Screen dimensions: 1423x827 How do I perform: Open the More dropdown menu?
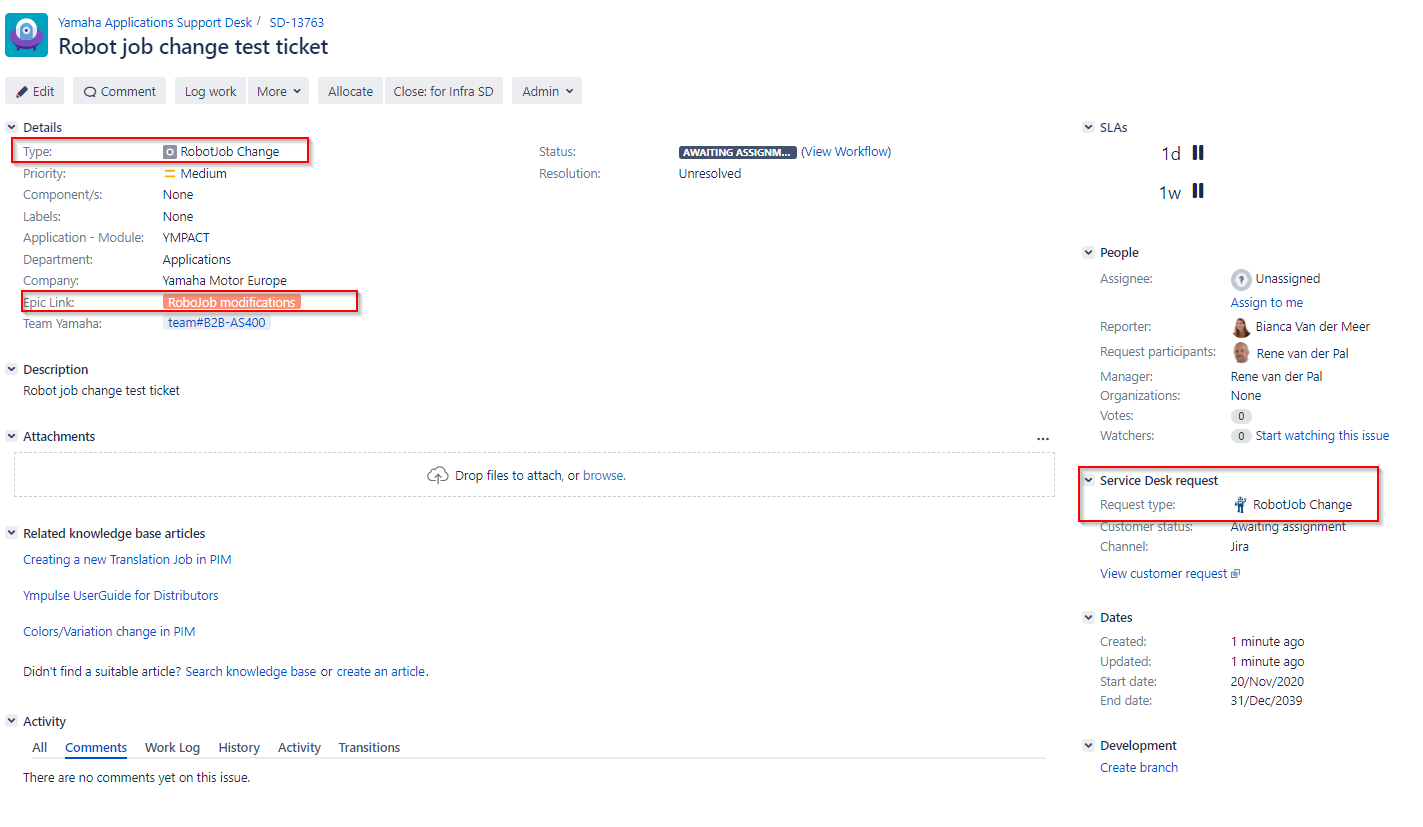[278, 91]
